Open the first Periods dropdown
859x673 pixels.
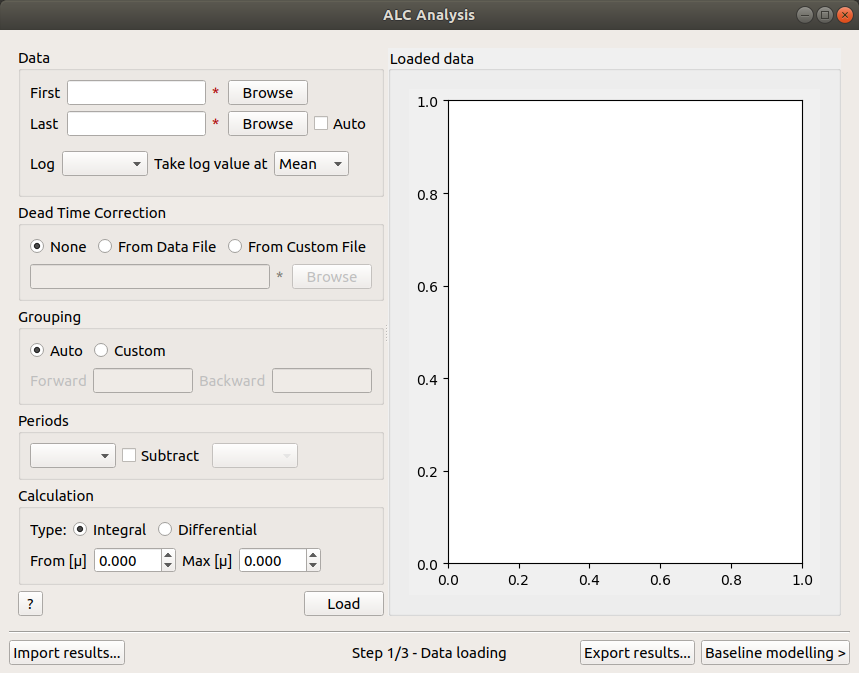(72, 456)
